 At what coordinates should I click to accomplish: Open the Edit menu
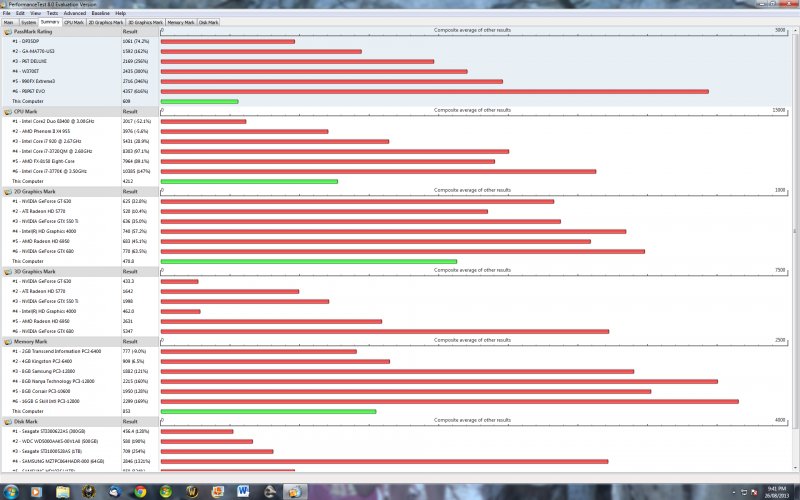(20, 13)
